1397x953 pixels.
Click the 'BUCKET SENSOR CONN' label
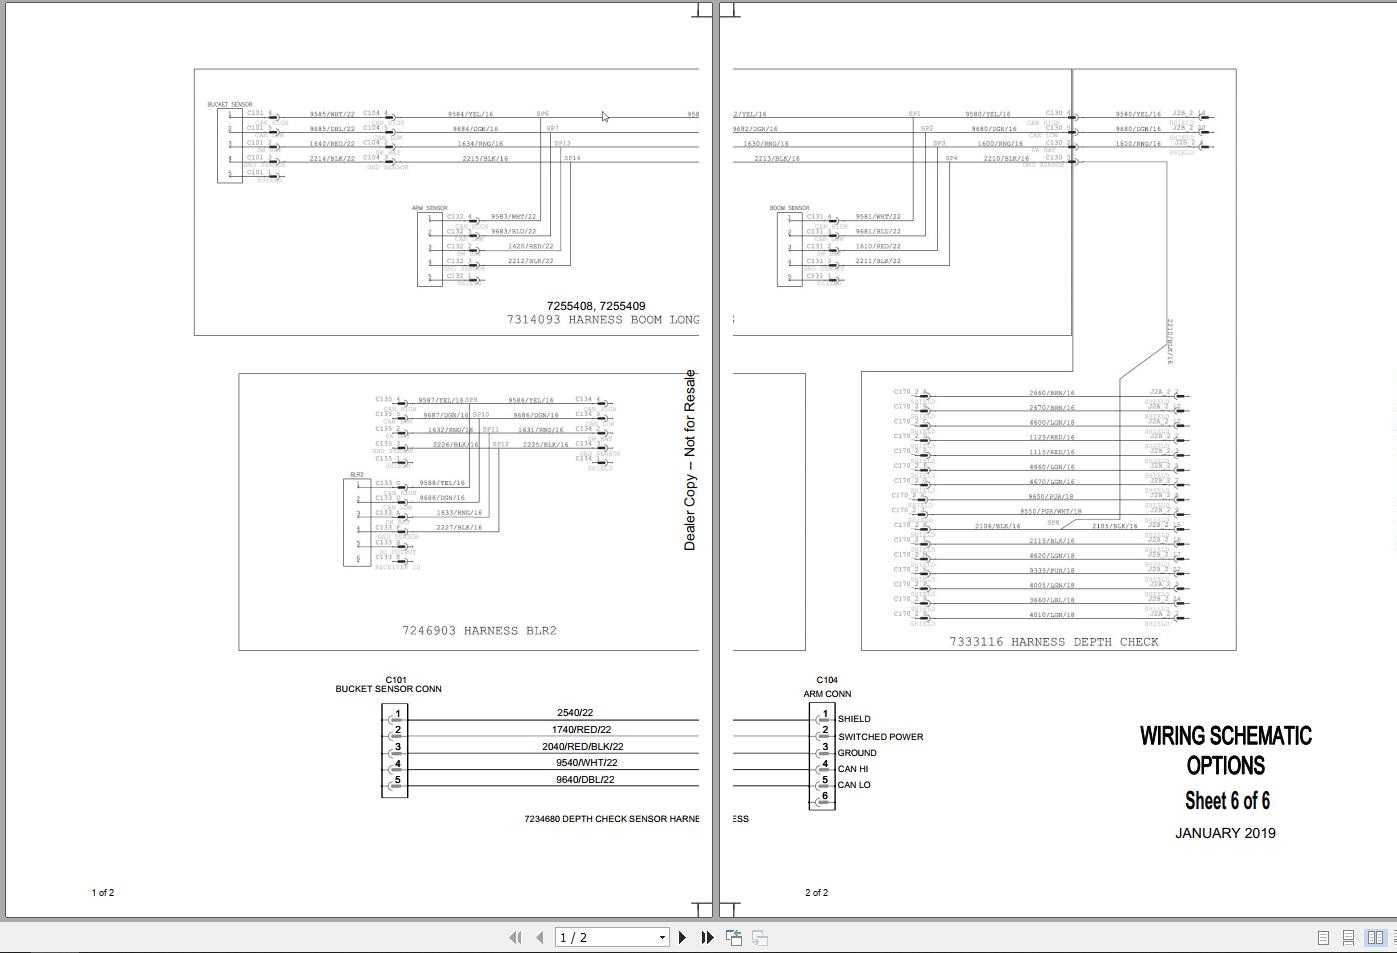(x=388, y=689)
